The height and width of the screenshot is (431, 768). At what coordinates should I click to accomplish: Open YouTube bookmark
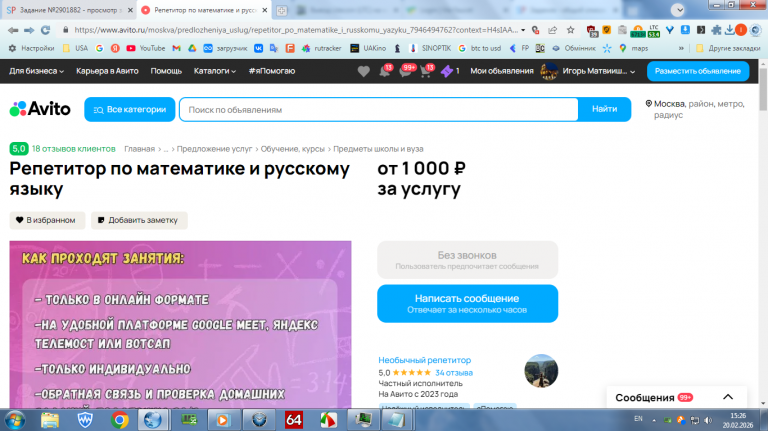click(146, 48)
